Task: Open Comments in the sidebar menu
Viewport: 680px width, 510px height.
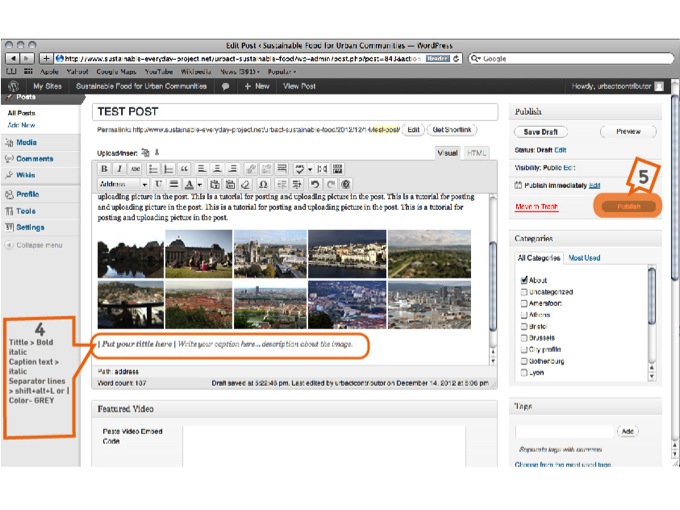Action: click(x=35, y=159)
